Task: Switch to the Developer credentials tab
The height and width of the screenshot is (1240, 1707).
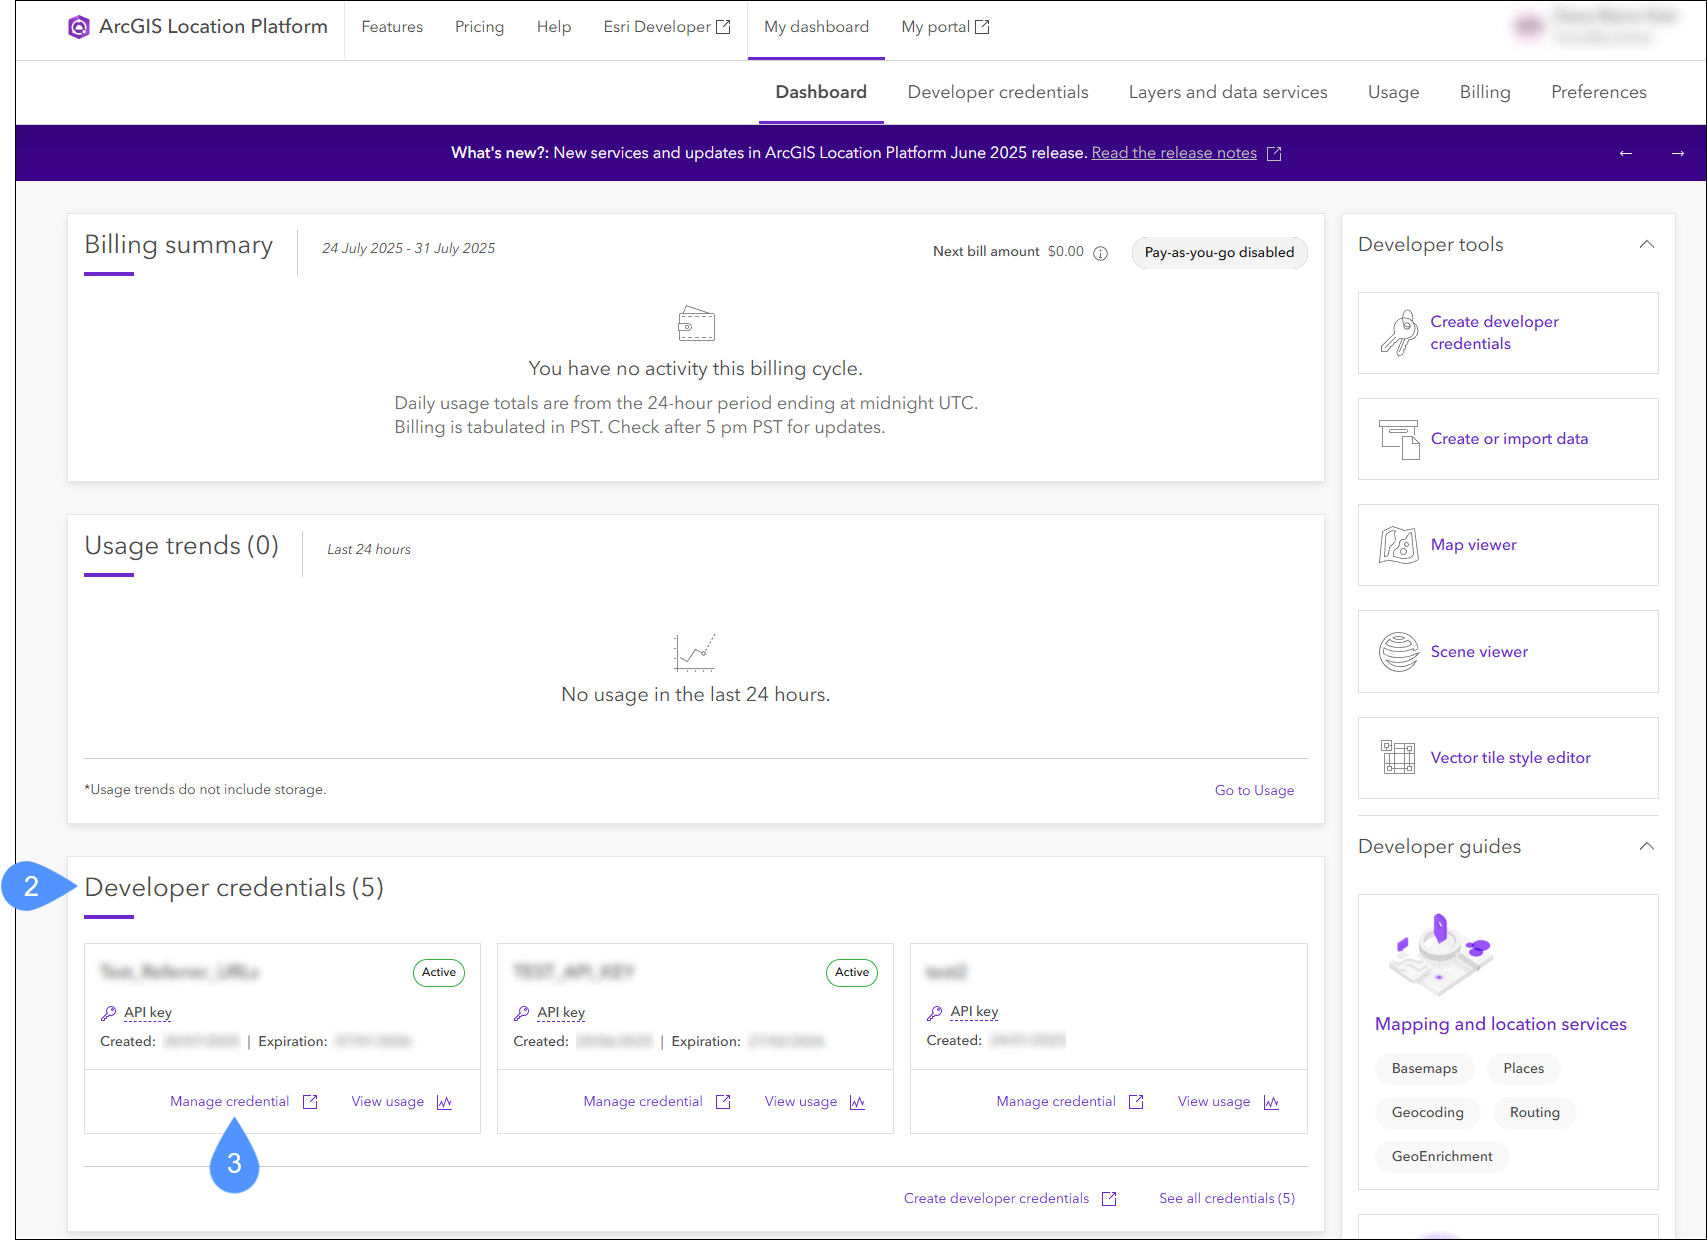Action: click(998, 92)
